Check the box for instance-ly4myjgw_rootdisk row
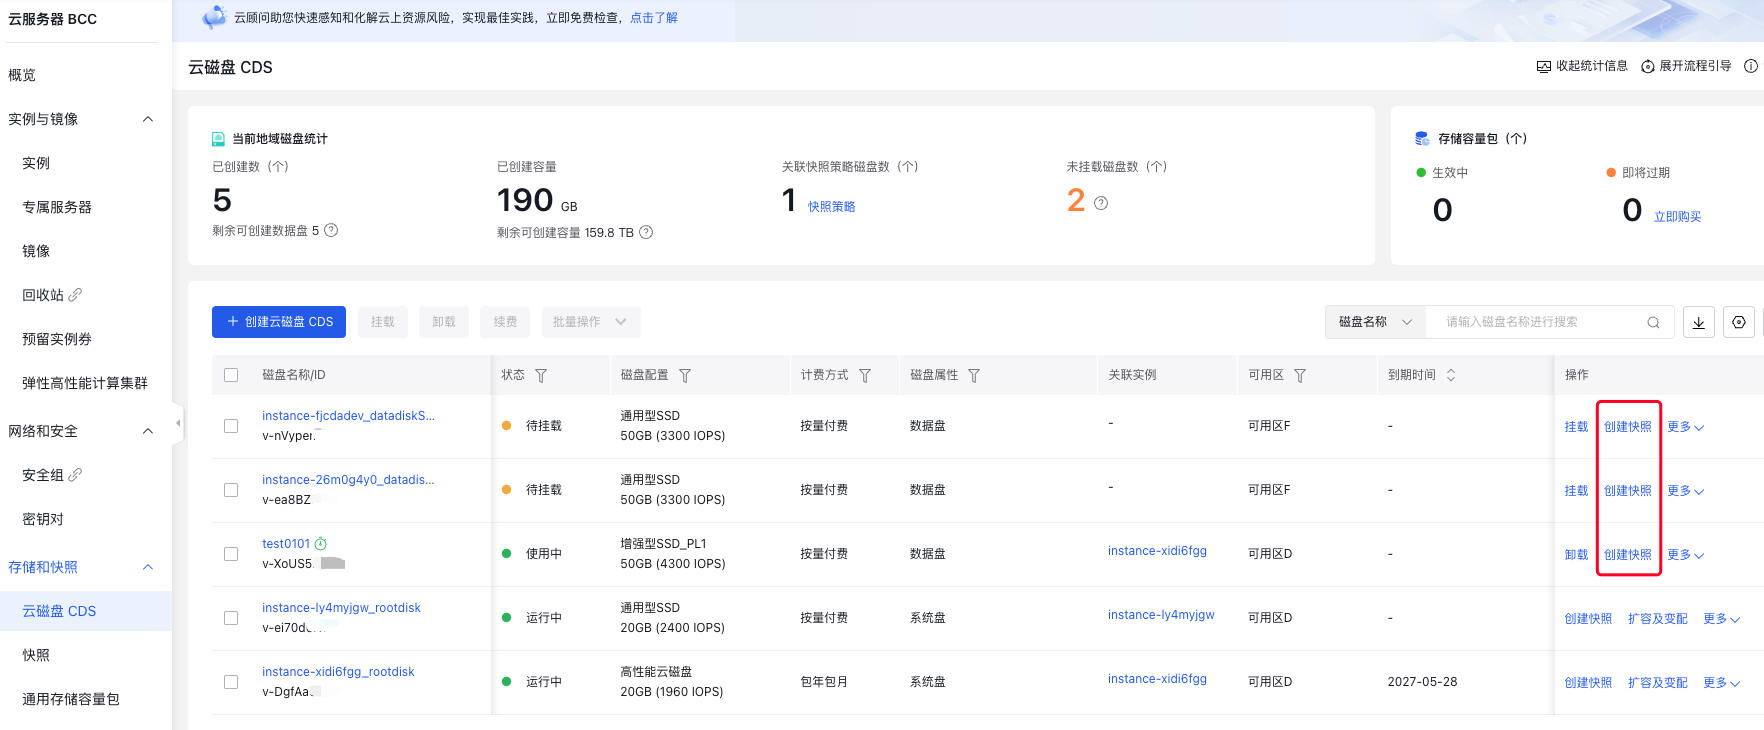The width and height of the screenshot is (1764, 730). (x=231, y=618)
